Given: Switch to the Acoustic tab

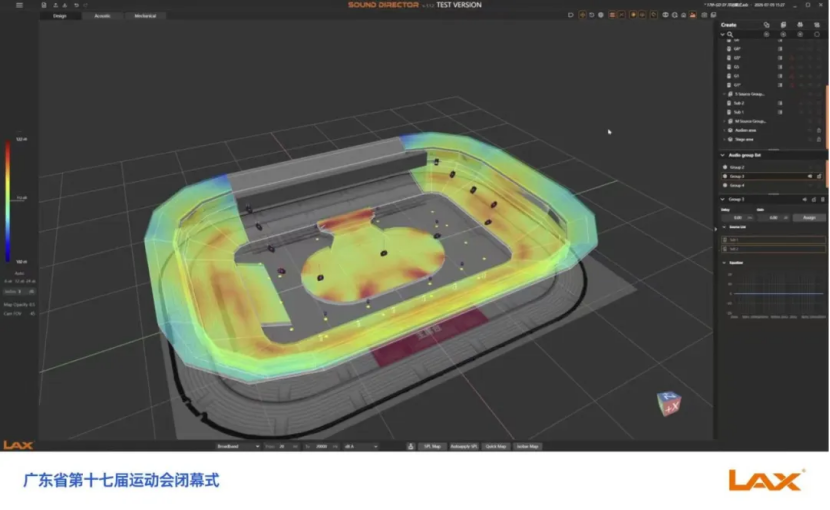Looking at the screenshot, I should [x=102, y=16].
